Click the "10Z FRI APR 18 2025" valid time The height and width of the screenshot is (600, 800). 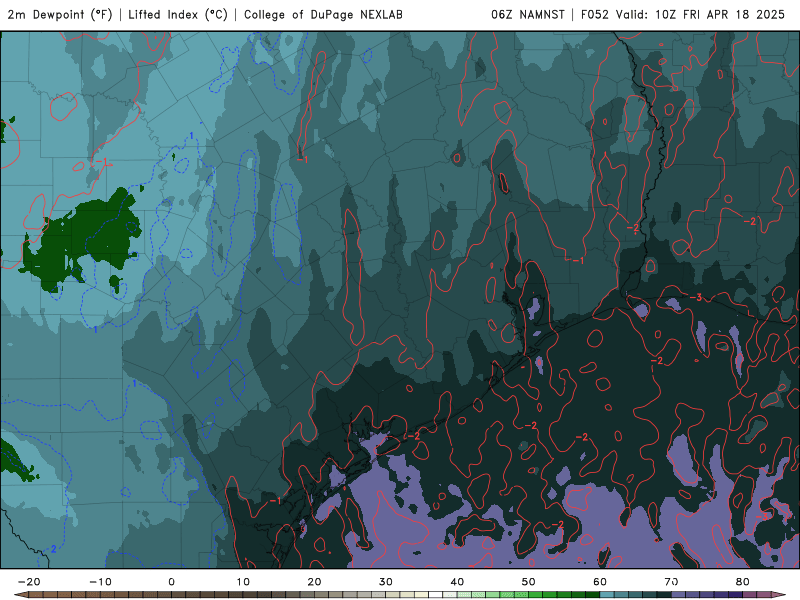720,15
